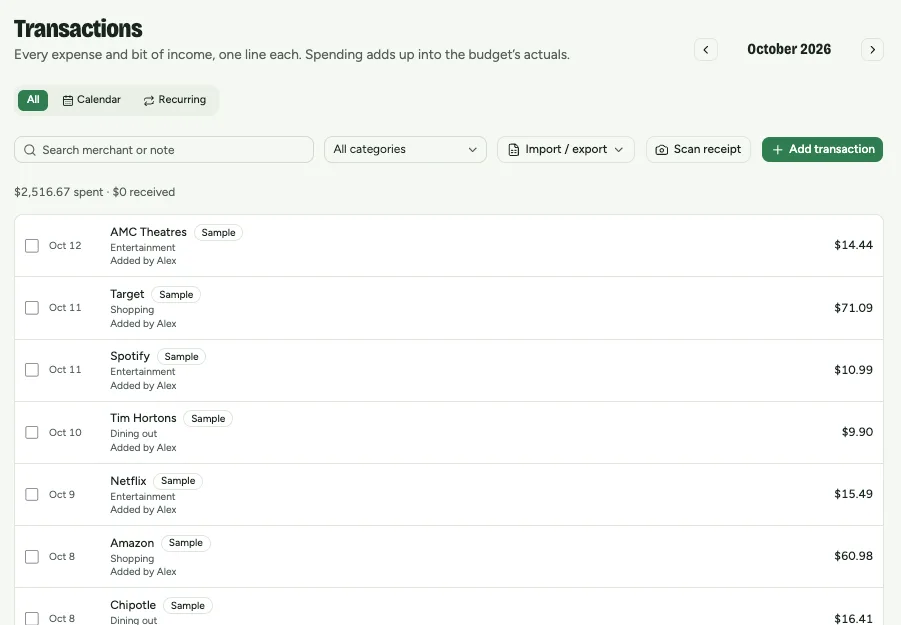
Task: Click the $9.90 amount for Tim Hortons
Action: 857,432
